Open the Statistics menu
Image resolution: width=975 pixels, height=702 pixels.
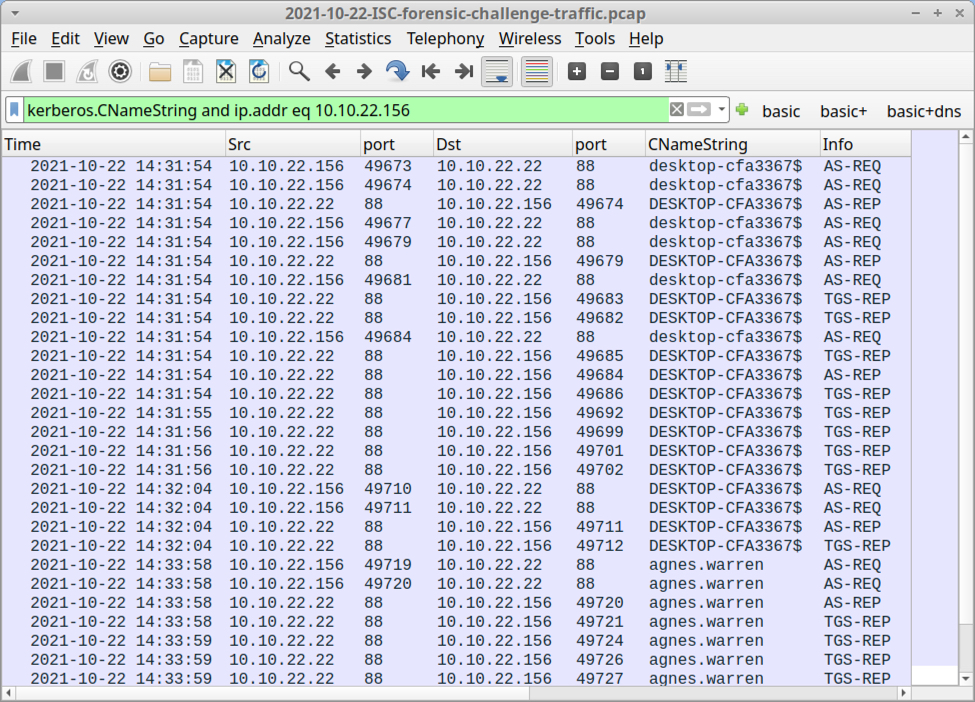click(357, 38)
